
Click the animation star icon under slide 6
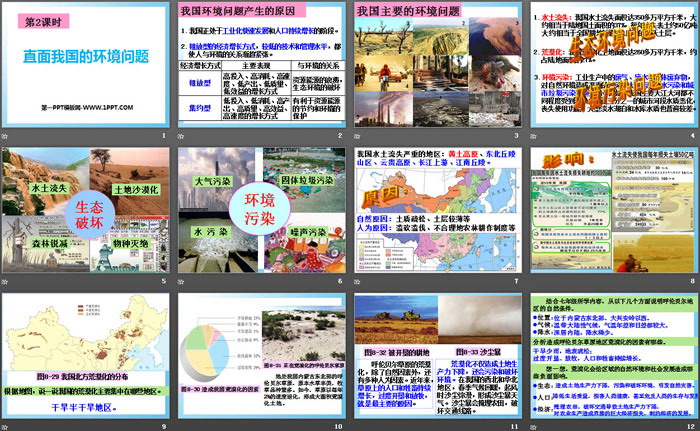(181, 281)
